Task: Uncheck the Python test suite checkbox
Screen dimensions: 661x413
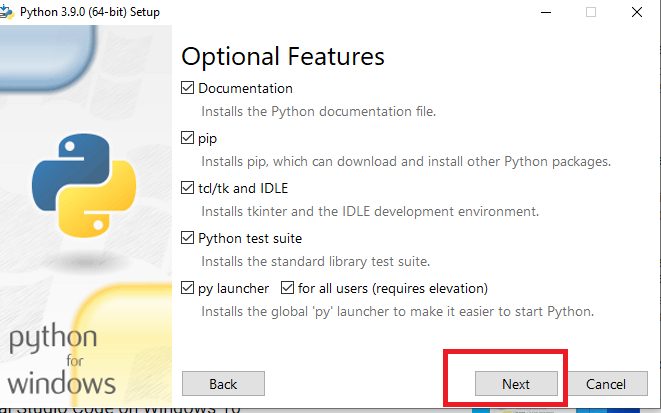Action: 188,238
